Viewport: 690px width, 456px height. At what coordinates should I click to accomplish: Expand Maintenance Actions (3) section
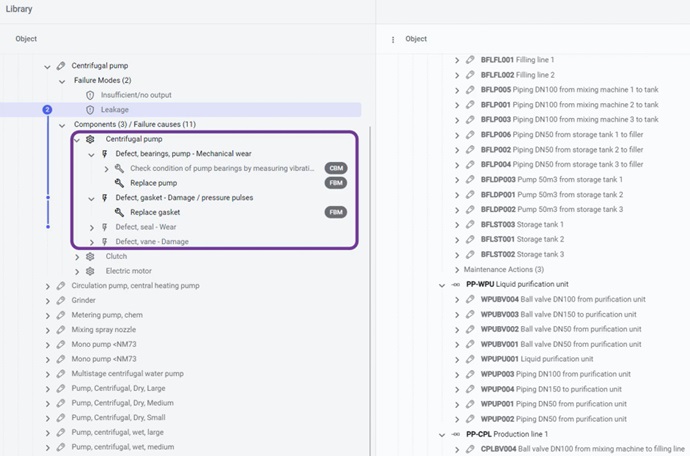457,270
